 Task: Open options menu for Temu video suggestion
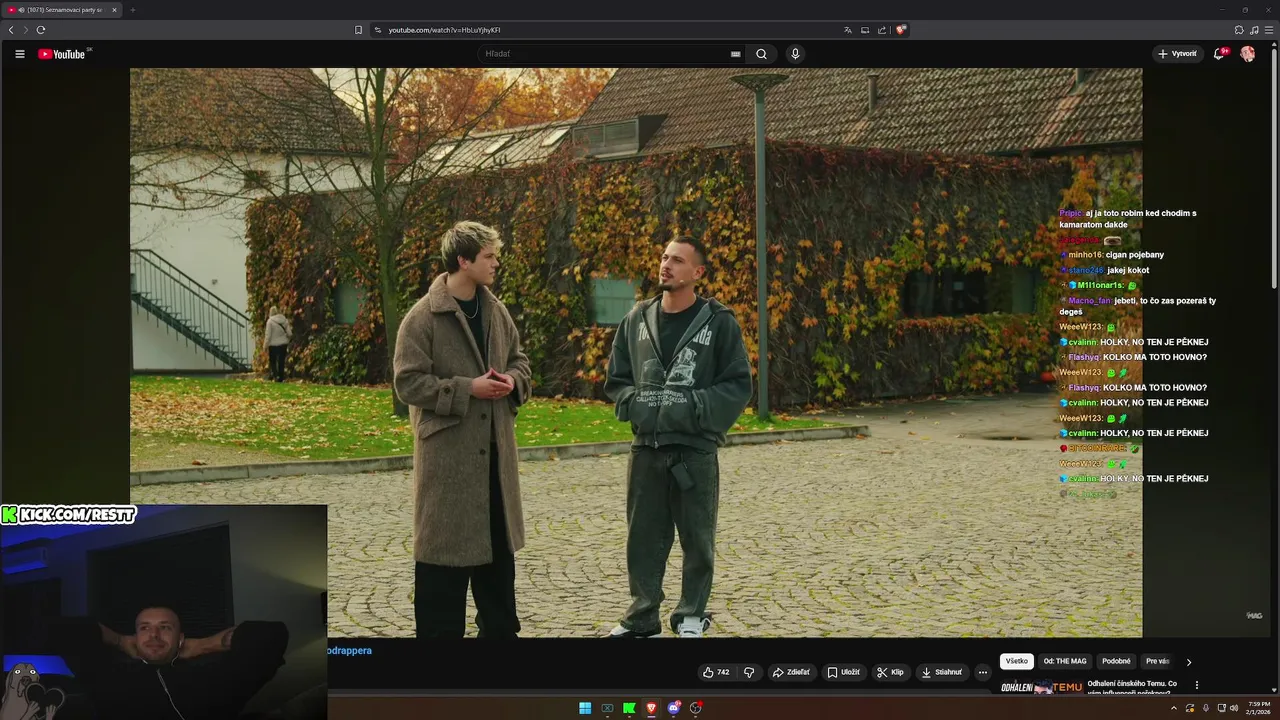coord(1197,685)
